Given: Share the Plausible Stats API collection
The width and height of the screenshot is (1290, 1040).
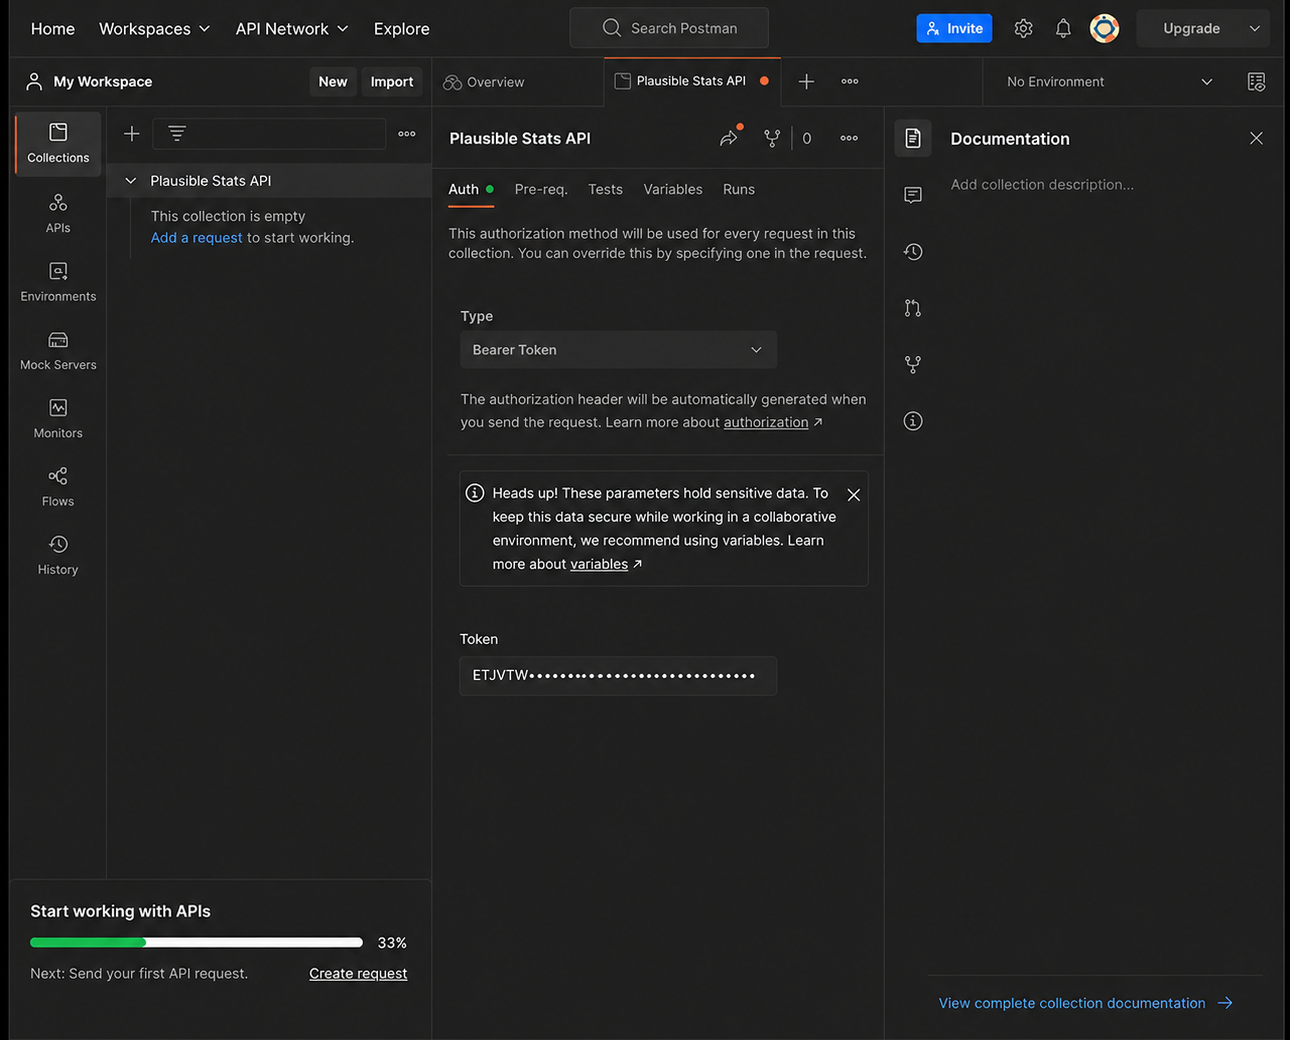Looking at the screenshot, I should coord(729,138).
